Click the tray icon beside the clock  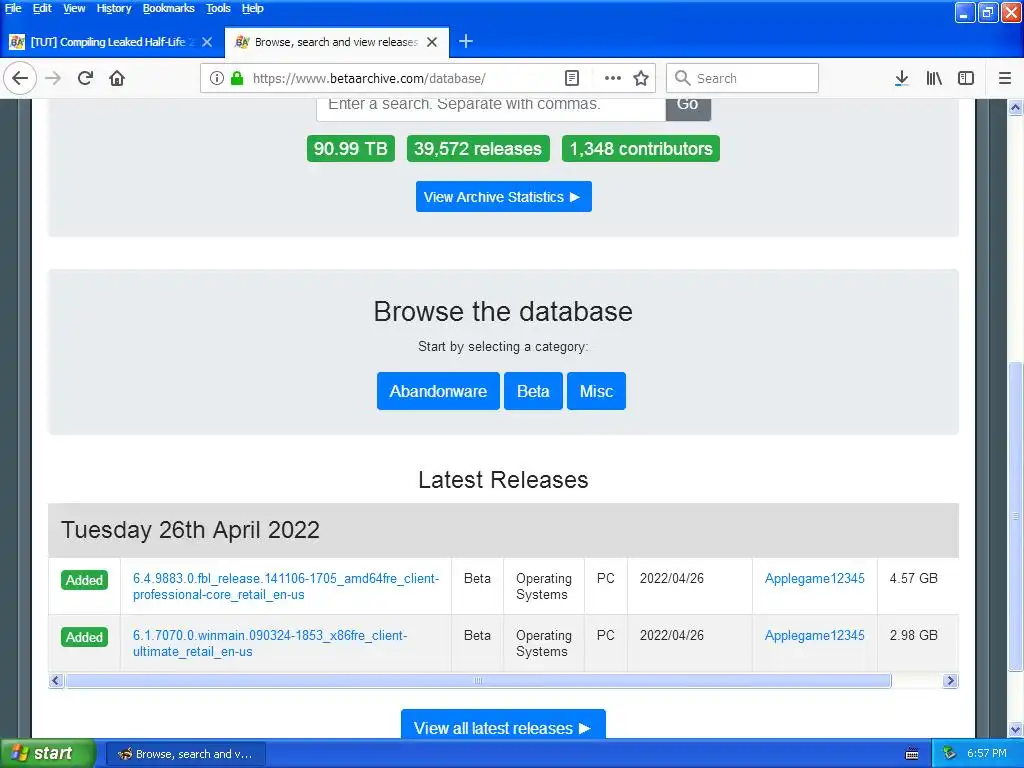click(x=950, y=754)
